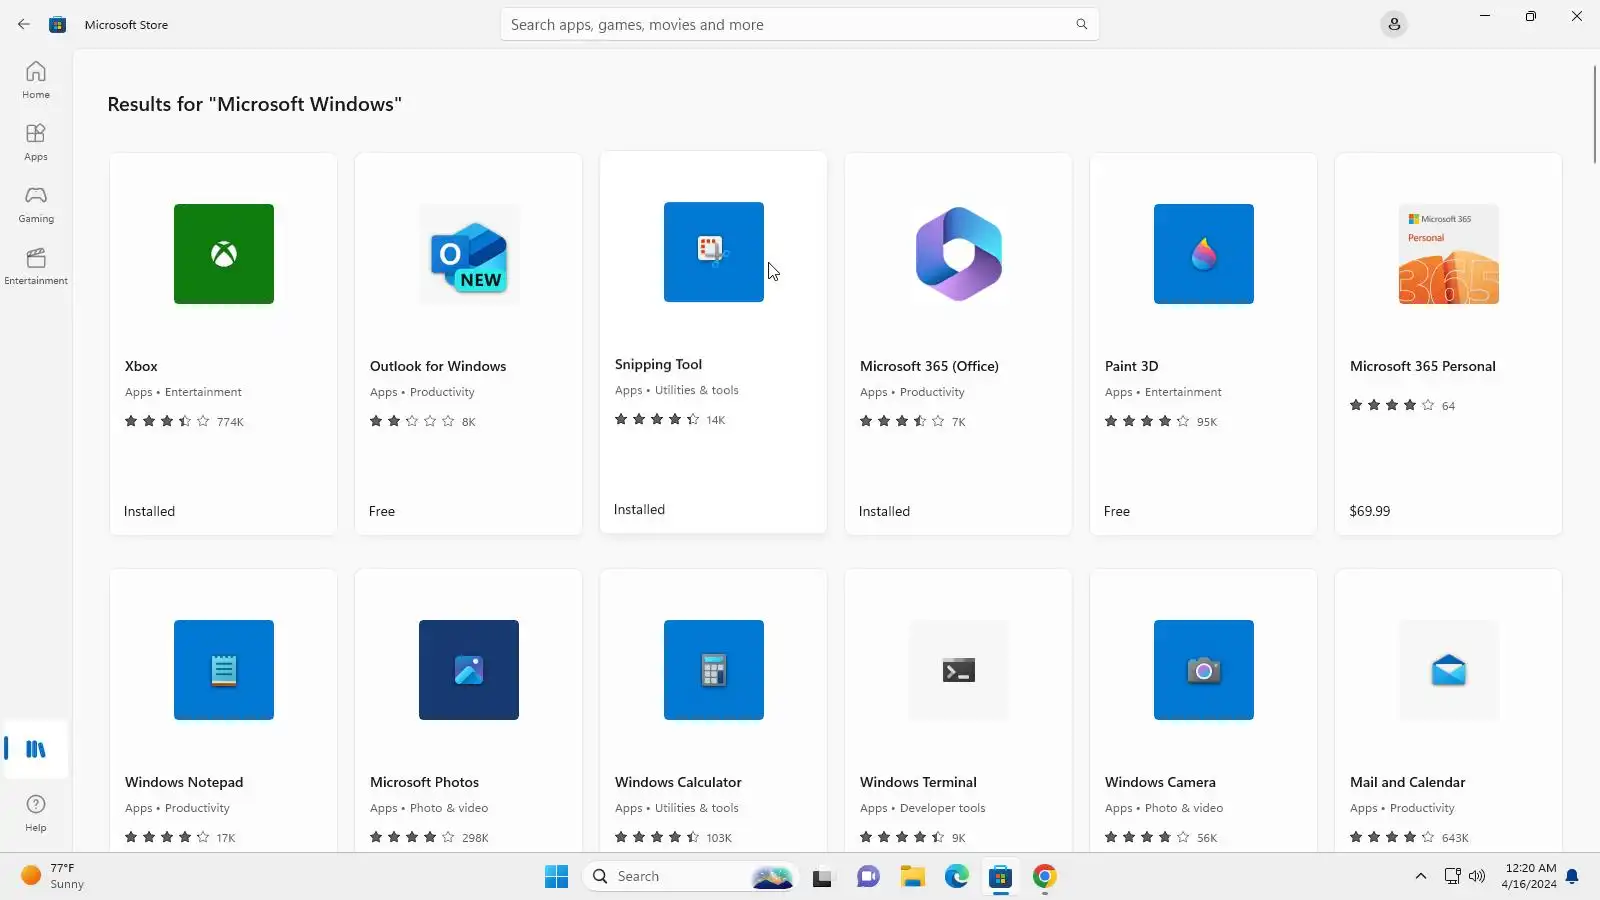The height and width of the screenshot is (900, 1600).
Task: Click the Microsoft Photos app icon
Action: click(469, 670)
